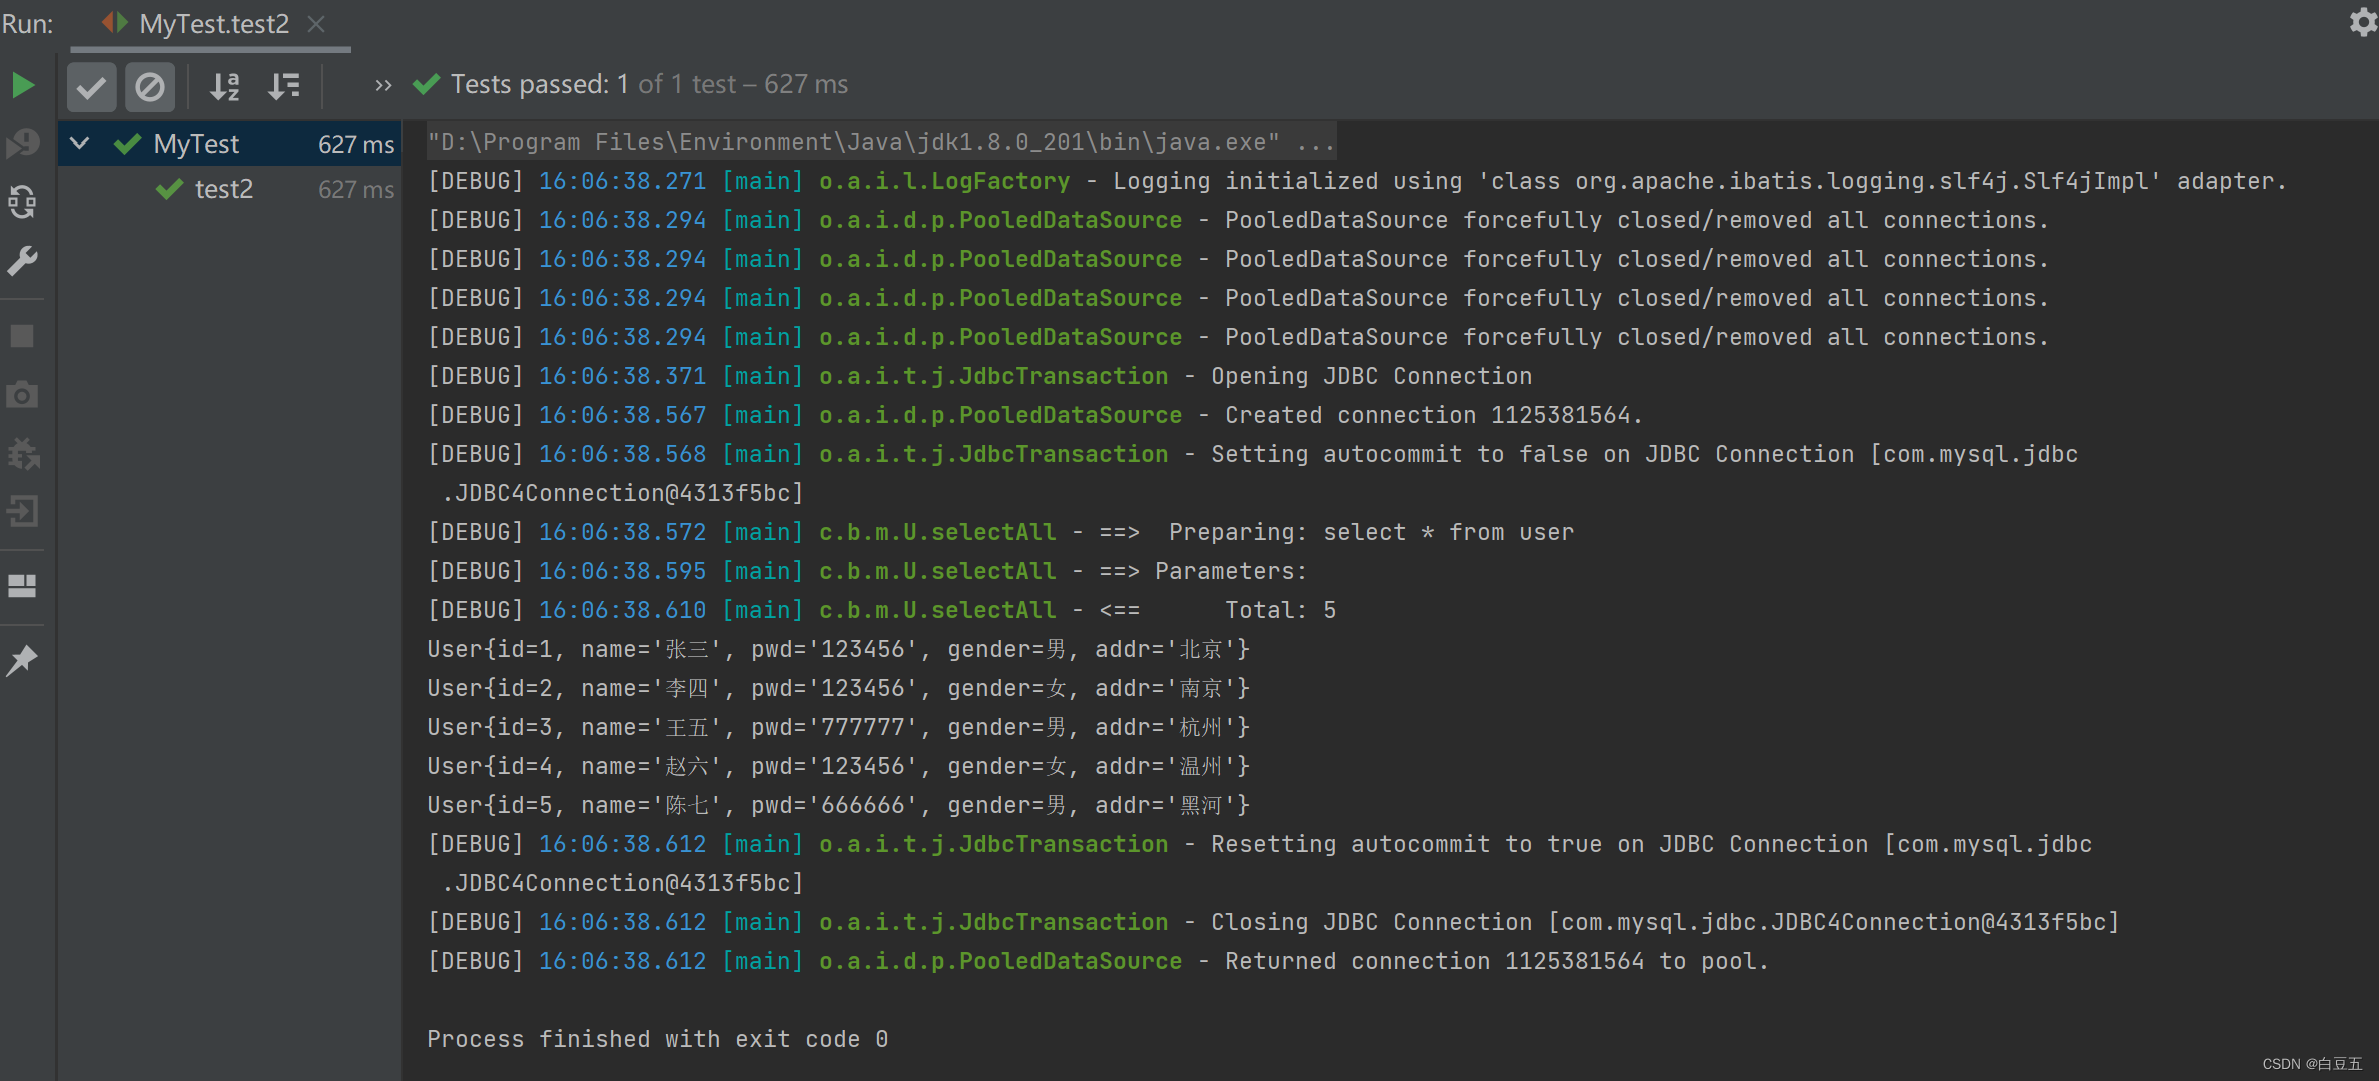
Task: Toggle Show Ignored tests button
Action: point(150,86)
